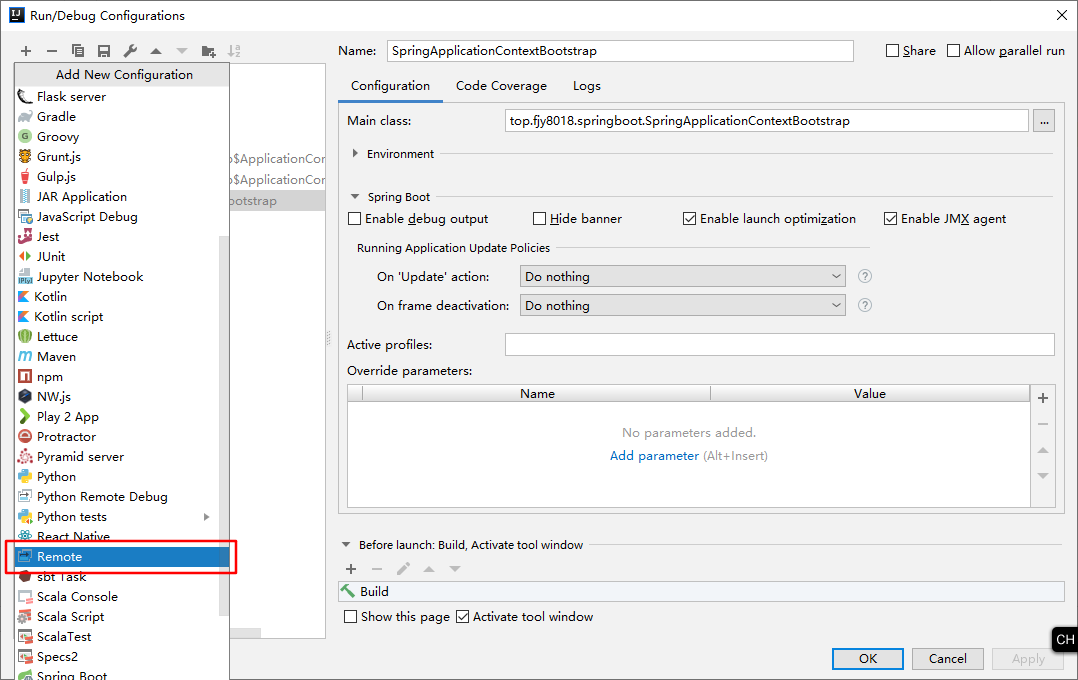Click the Save Configuration disk icon
The width and height of the screenshot is (1078, 680).
(x=104, y=51)
